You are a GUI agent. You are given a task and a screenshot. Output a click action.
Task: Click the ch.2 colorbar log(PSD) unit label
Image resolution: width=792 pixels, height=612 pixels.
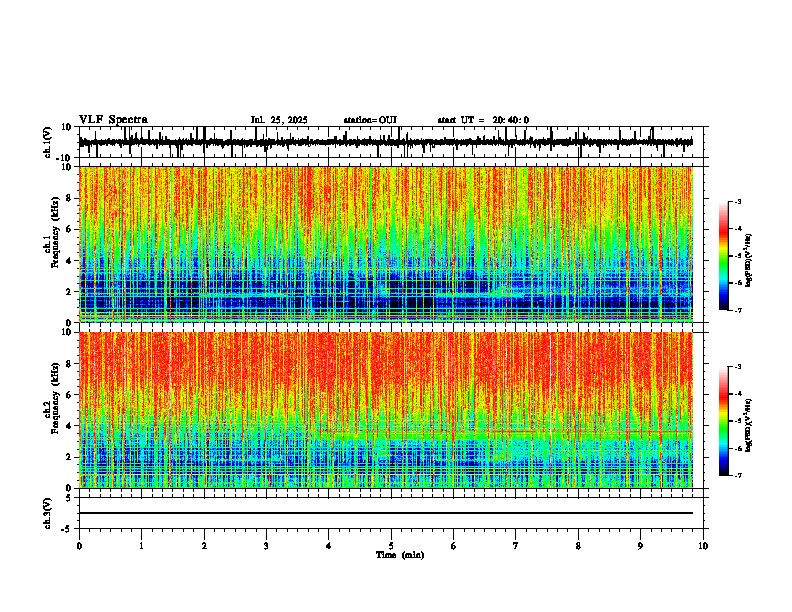(x=749, y=425)
